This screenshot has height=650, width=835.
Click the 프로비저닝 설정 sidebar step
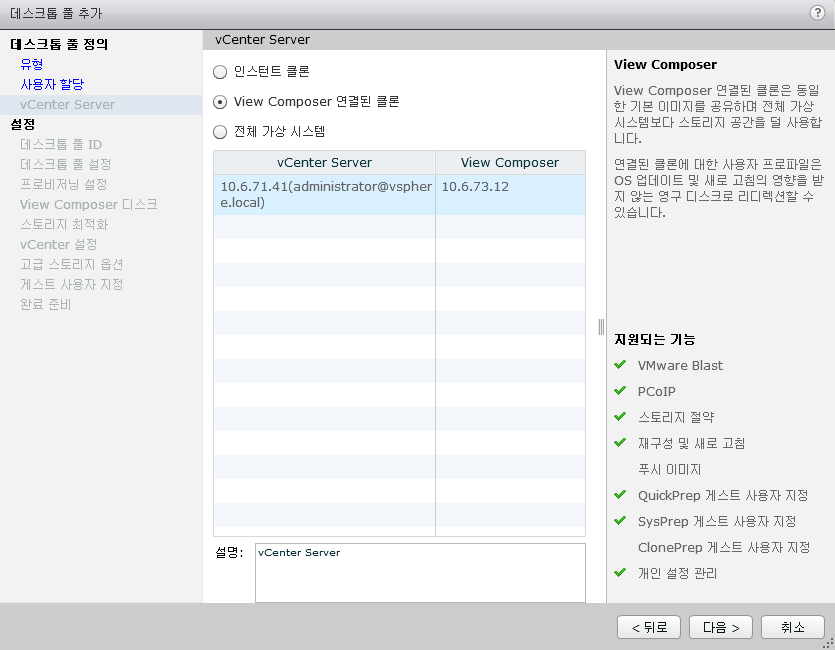63,184
